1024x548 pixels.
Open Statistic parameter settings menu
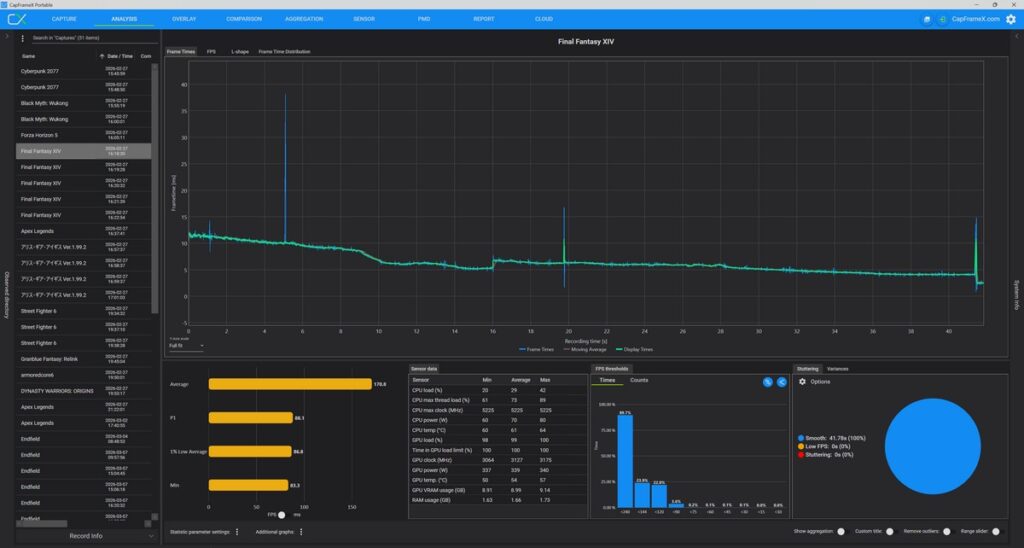coord(237,532)
